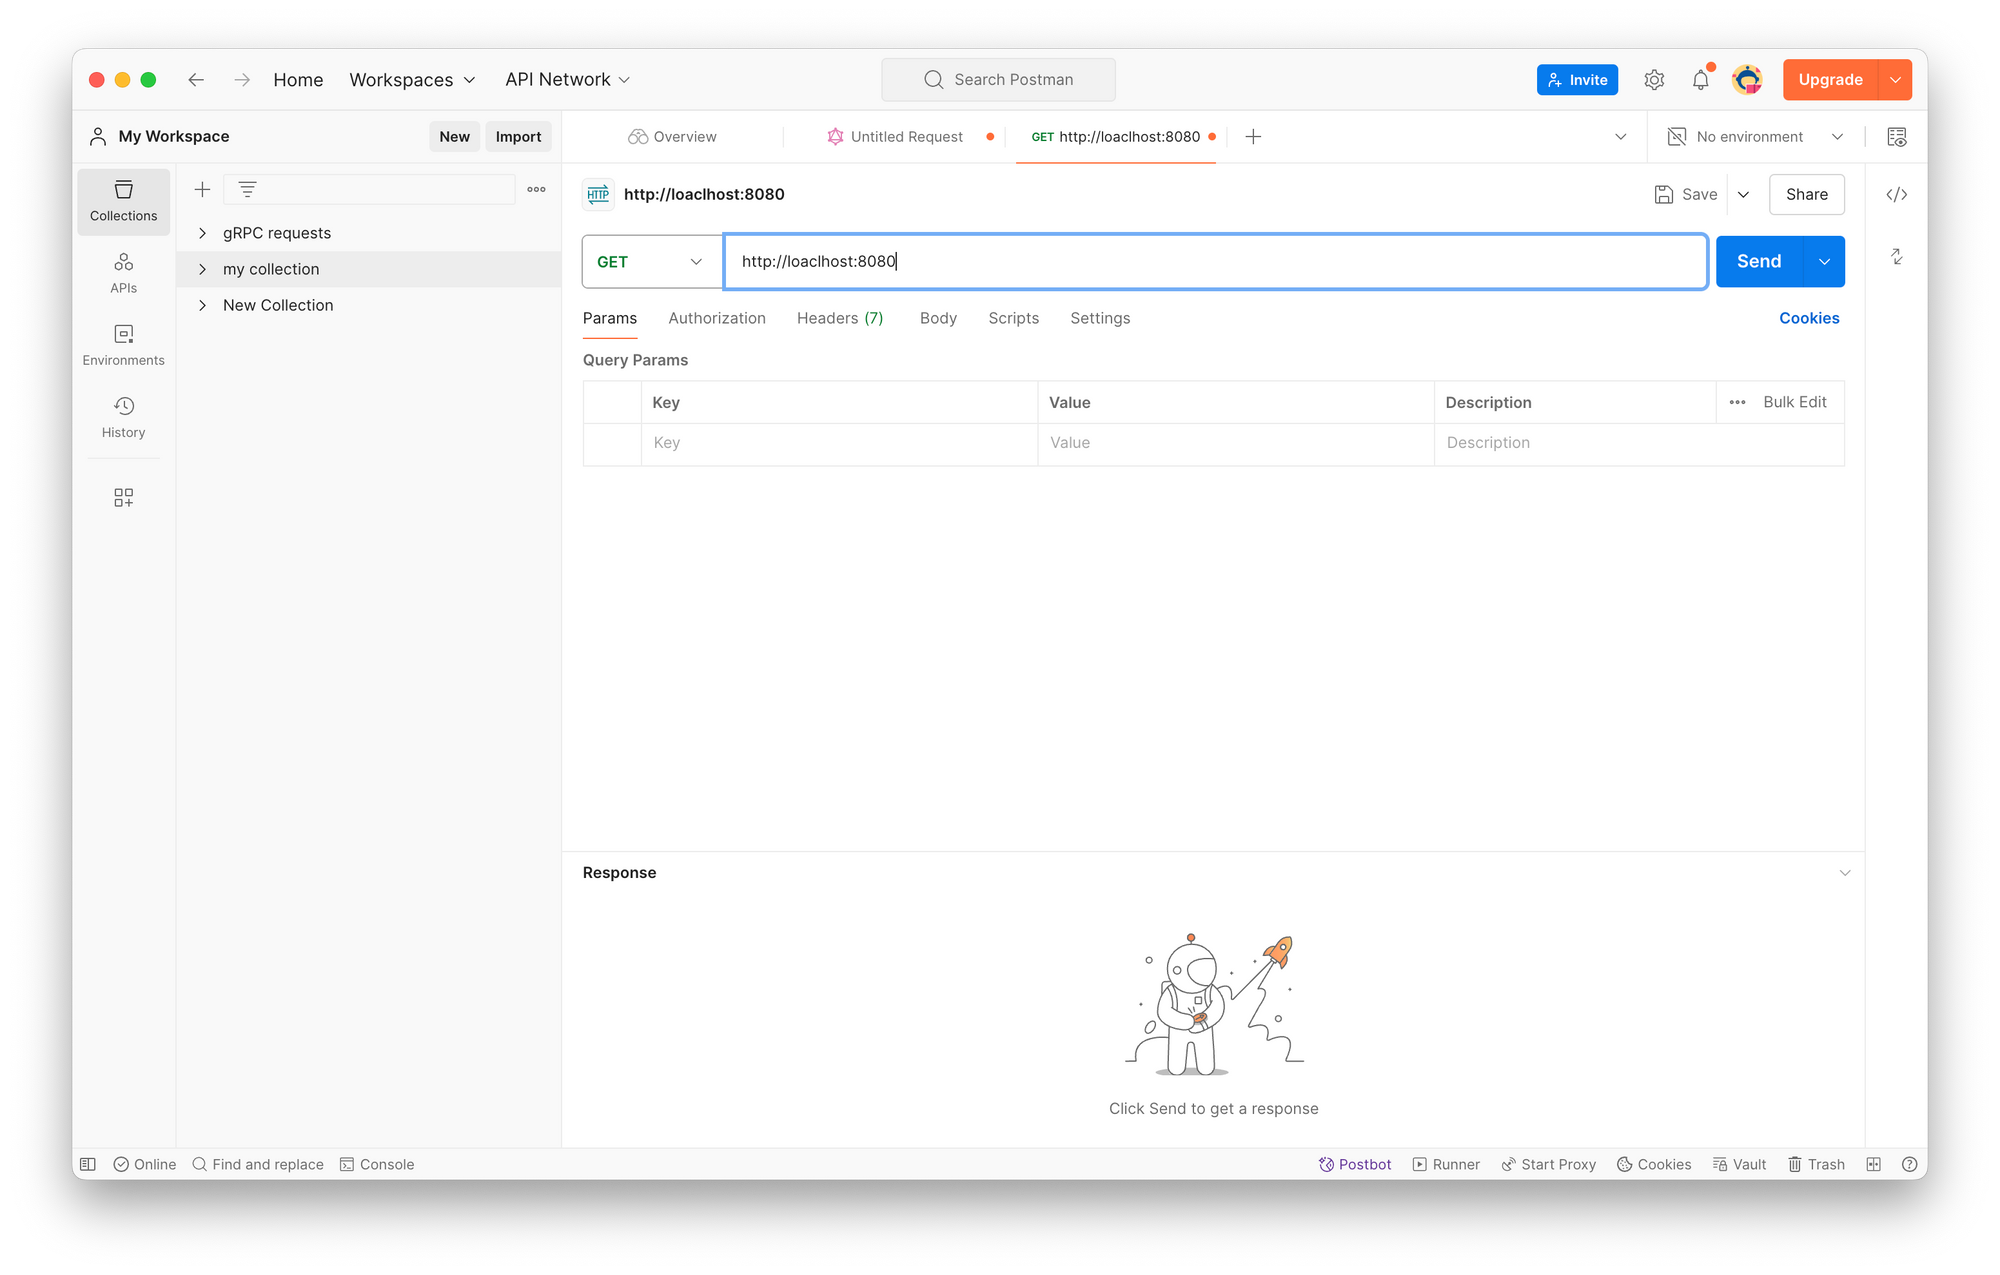Click the Send button

coord(1758,261)
